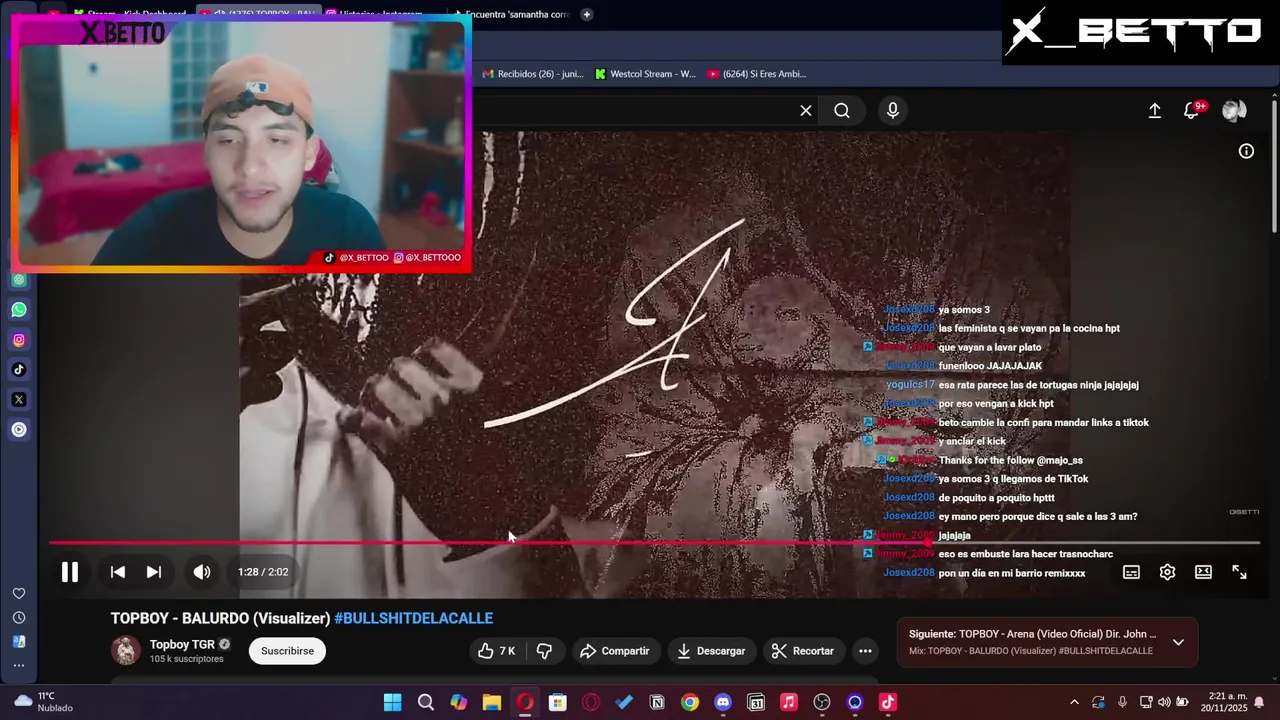Go to the previous video
Image resolution: width=1280 pixels, height=720 pixels.
(118, 572)
